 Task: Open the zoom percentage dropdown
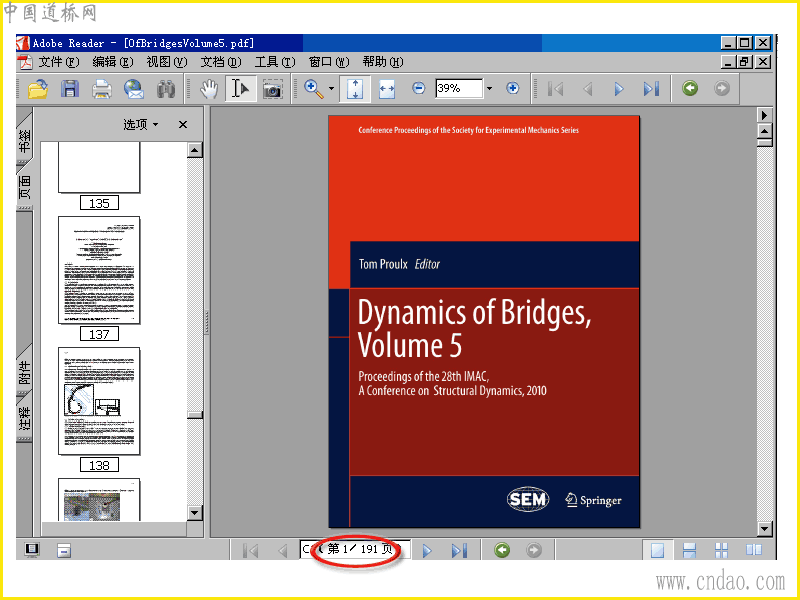[x=489, y=89]
